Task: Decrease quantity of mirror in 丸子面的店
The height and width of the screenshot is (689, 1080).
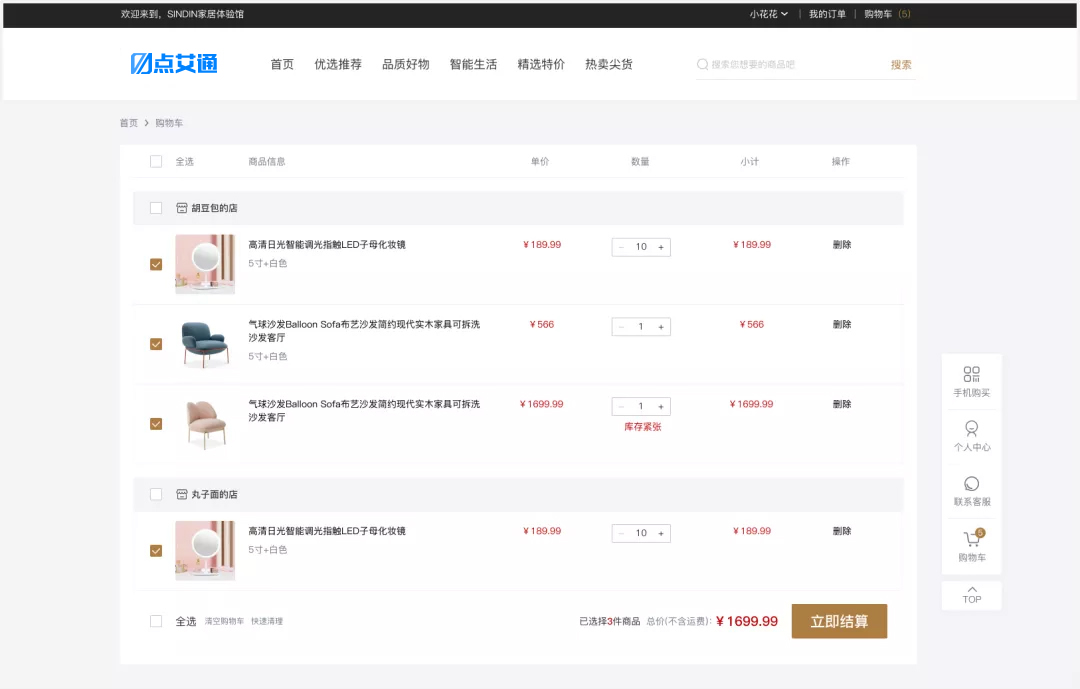Action: (x=621, y=533)
